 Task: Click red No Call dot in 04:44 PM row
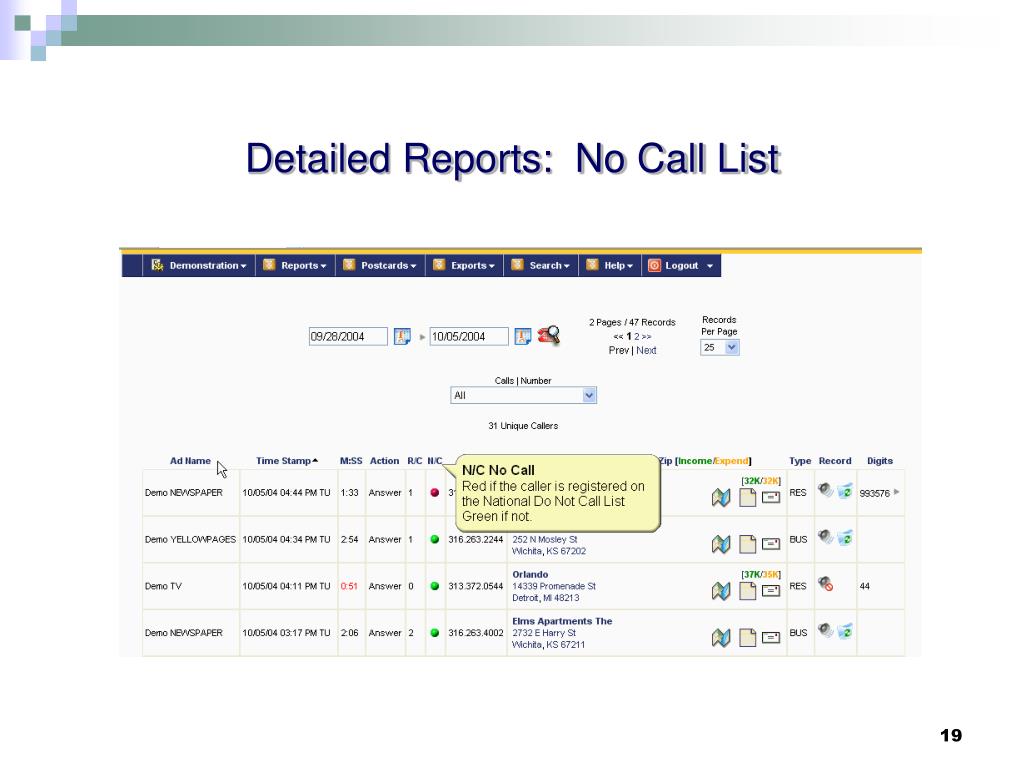(435, 492)
